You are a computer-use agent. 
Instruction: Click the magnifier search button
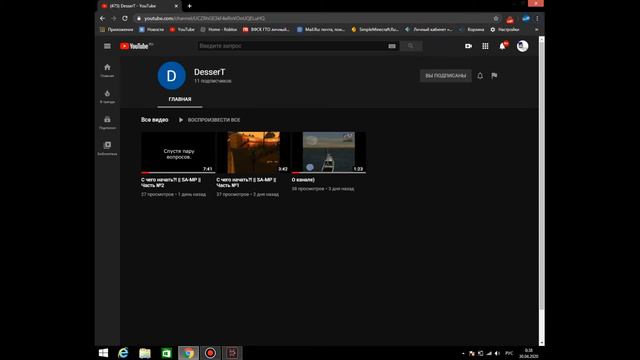click(x=411, y=46)
